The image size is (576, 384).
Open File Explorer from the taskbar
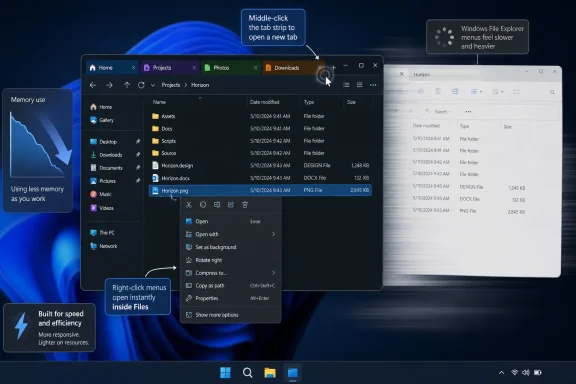click(270, 373)
